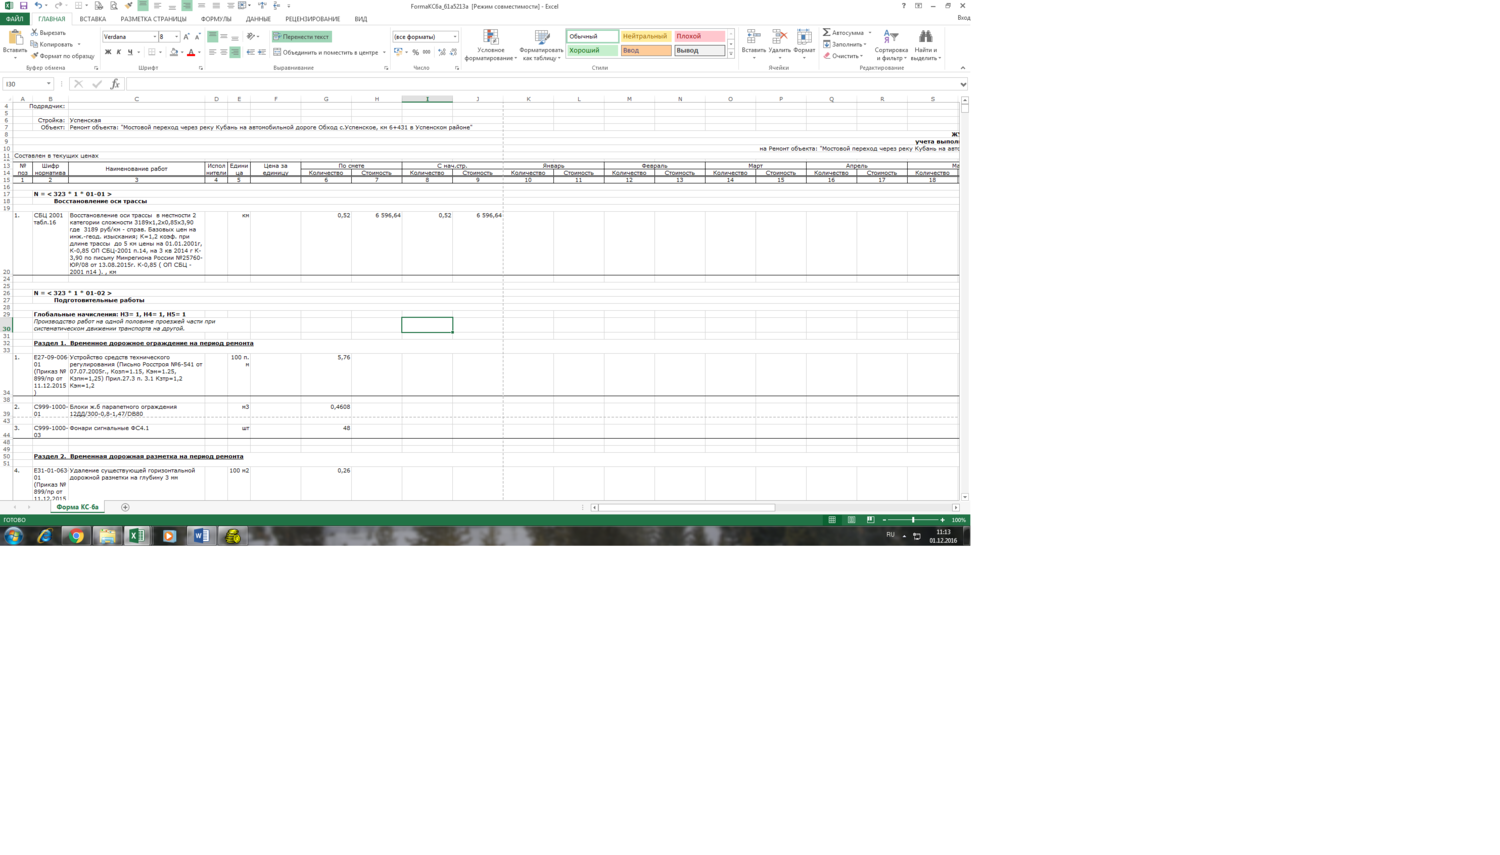Undo the last action
The height and width of the screenshot is (855, 1500).
pyautogui.click(x=38, y=6)
